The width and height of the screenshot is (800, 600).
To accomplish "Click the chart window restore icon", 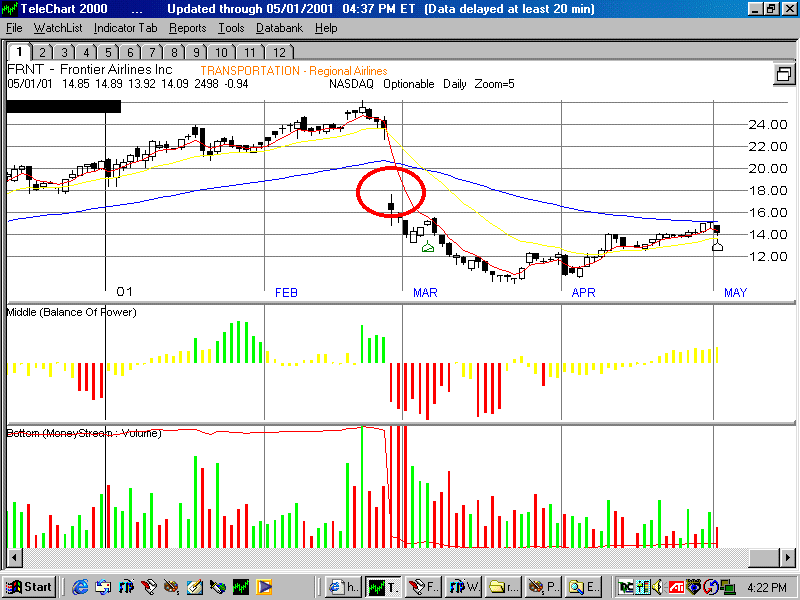I will coord(784,74).
